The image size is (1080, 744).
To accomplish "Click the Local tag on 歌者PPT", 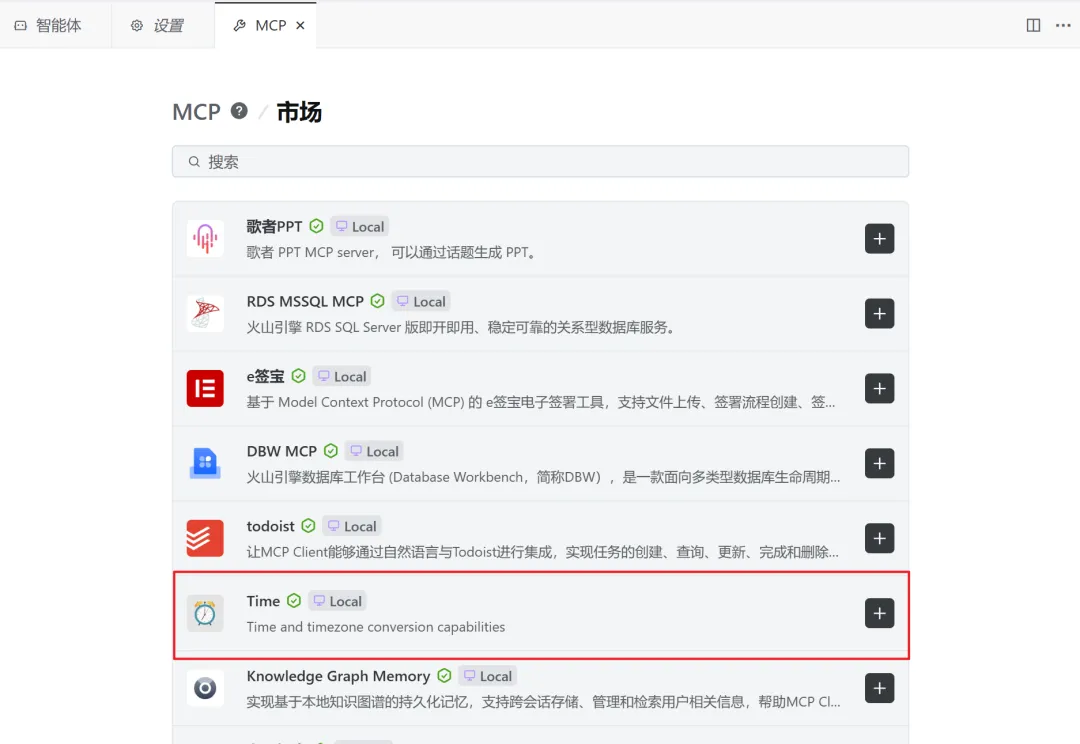I will point(360,227).
